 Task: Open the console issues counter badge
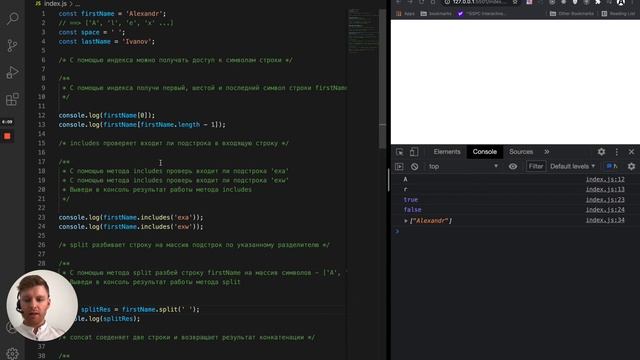tap(612, 167)
